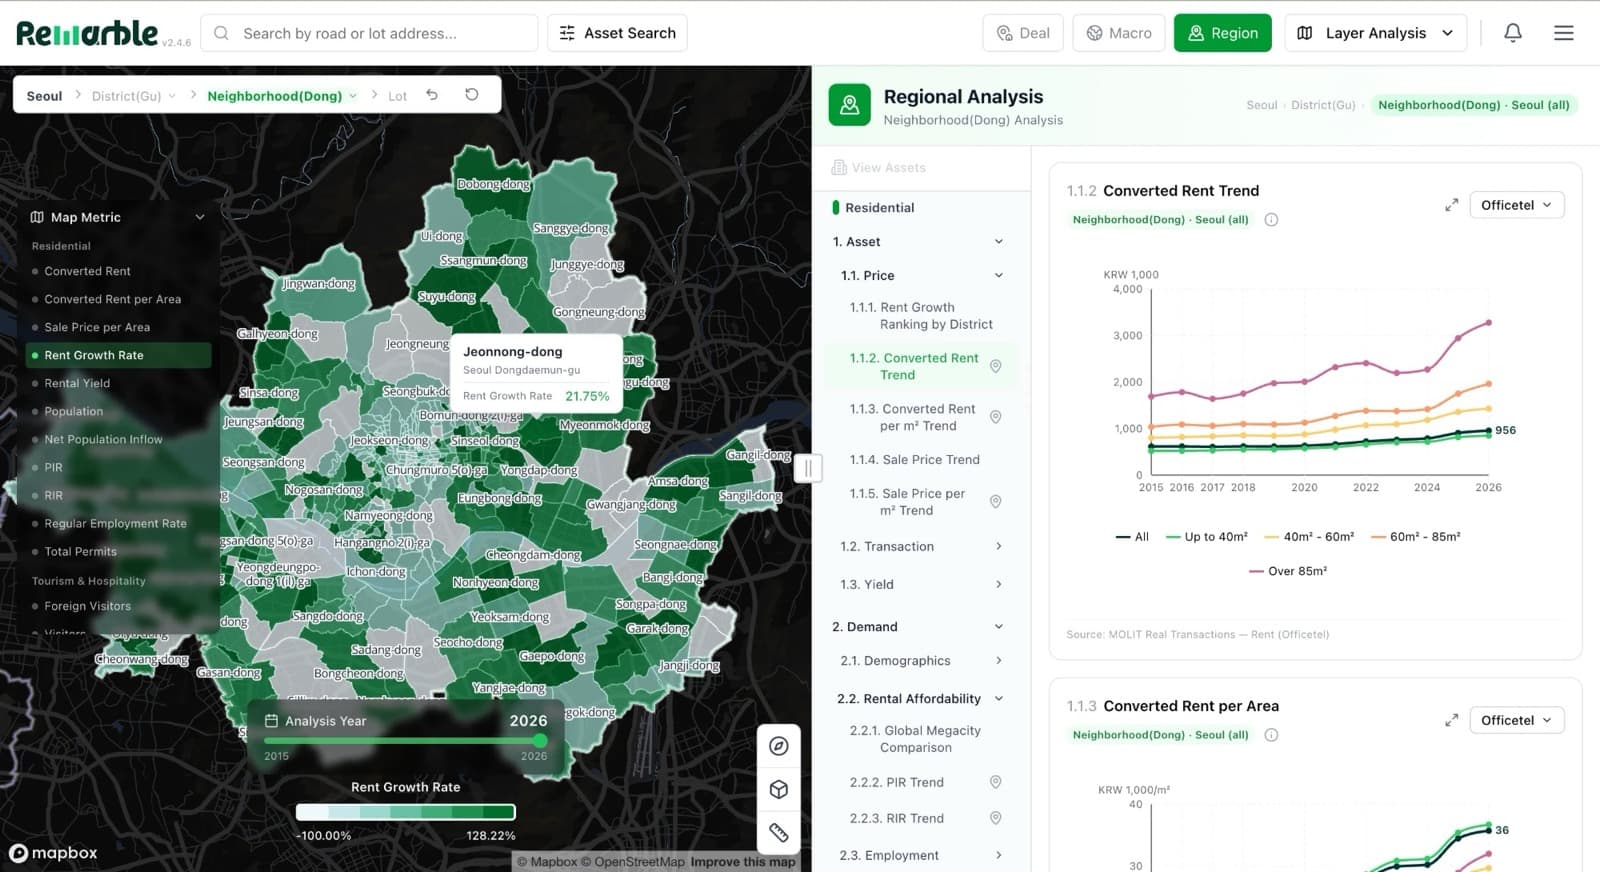Select the ruler measure tool on map
1600x872 pixels.
pyautogui.click(x=779, y=833)
